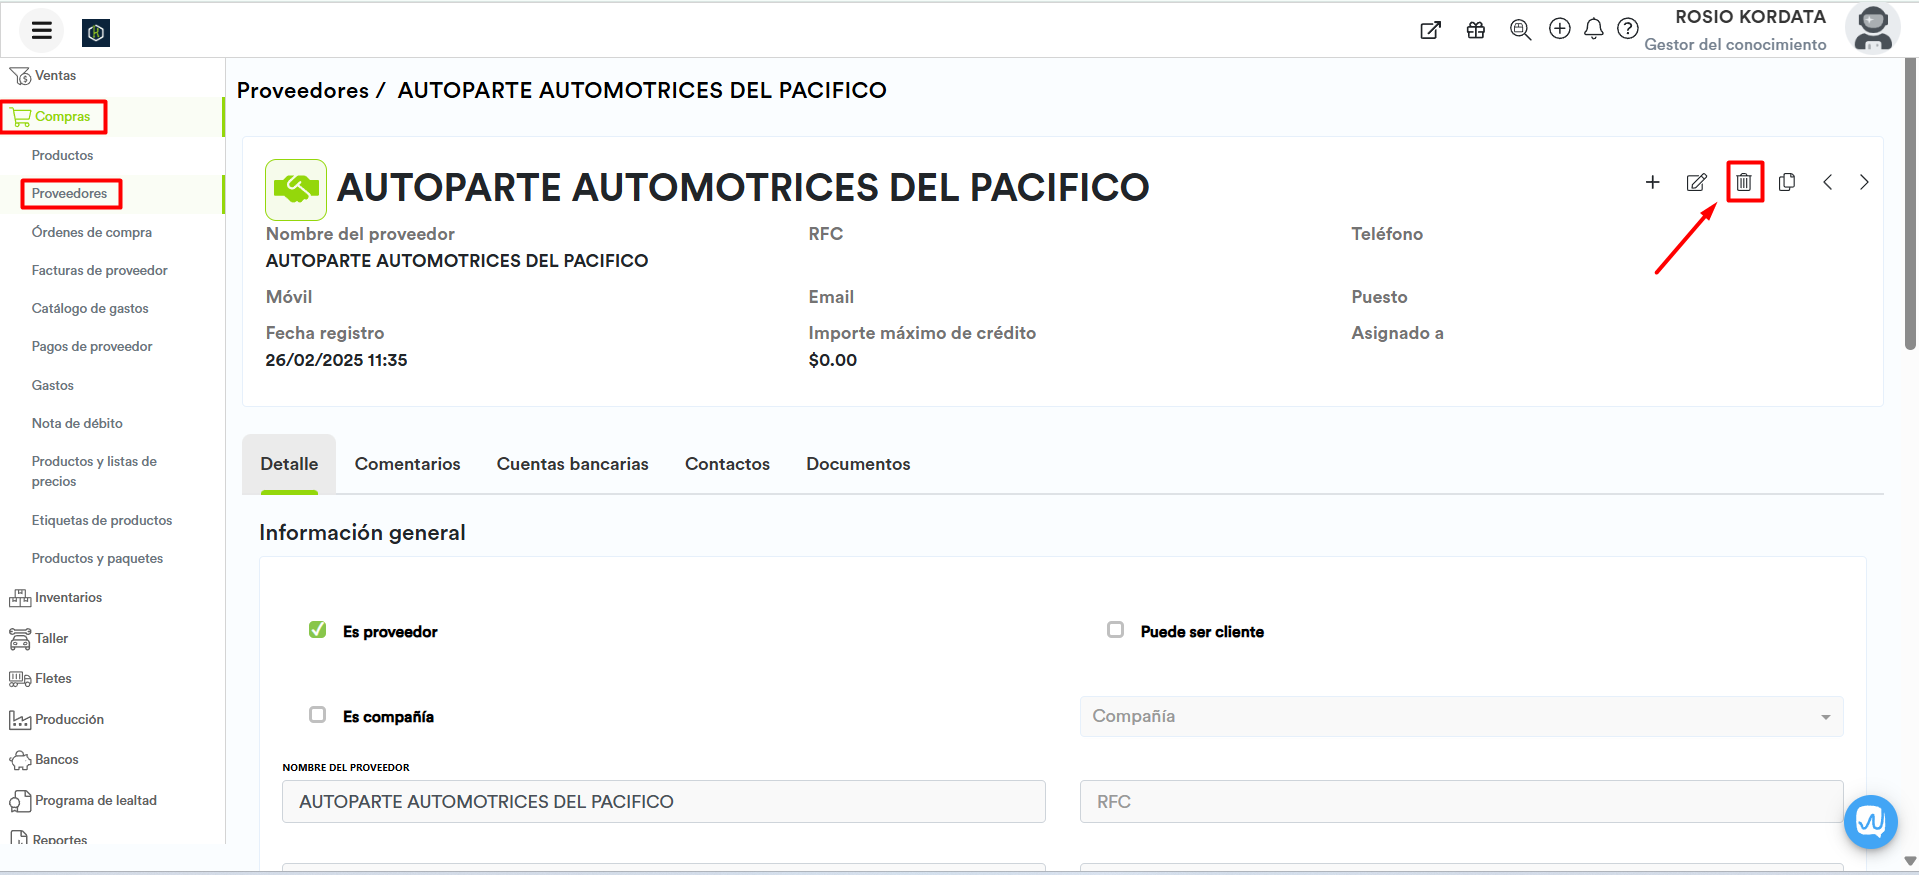Go to previous supplier record arrow
The height and width of the screenshot is (875, 1919).
pos(1827,182)
